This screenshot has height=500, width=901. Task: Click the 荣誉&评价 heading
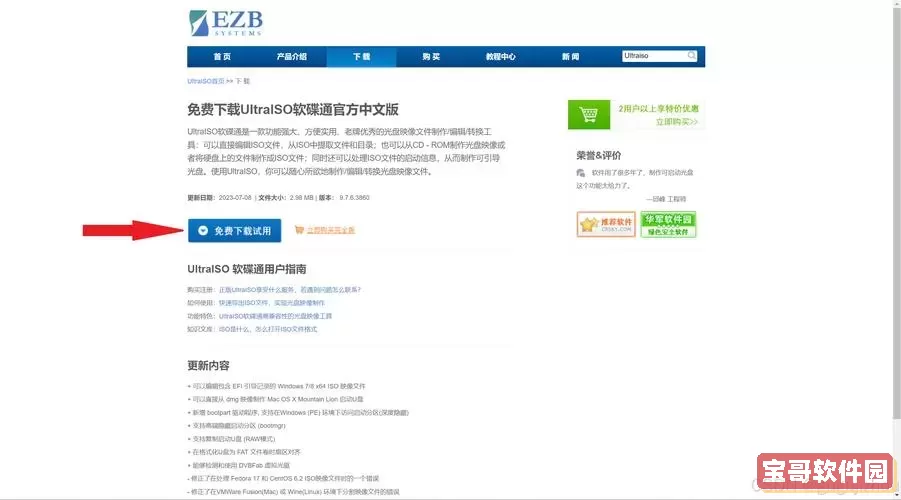coord(599,155)
